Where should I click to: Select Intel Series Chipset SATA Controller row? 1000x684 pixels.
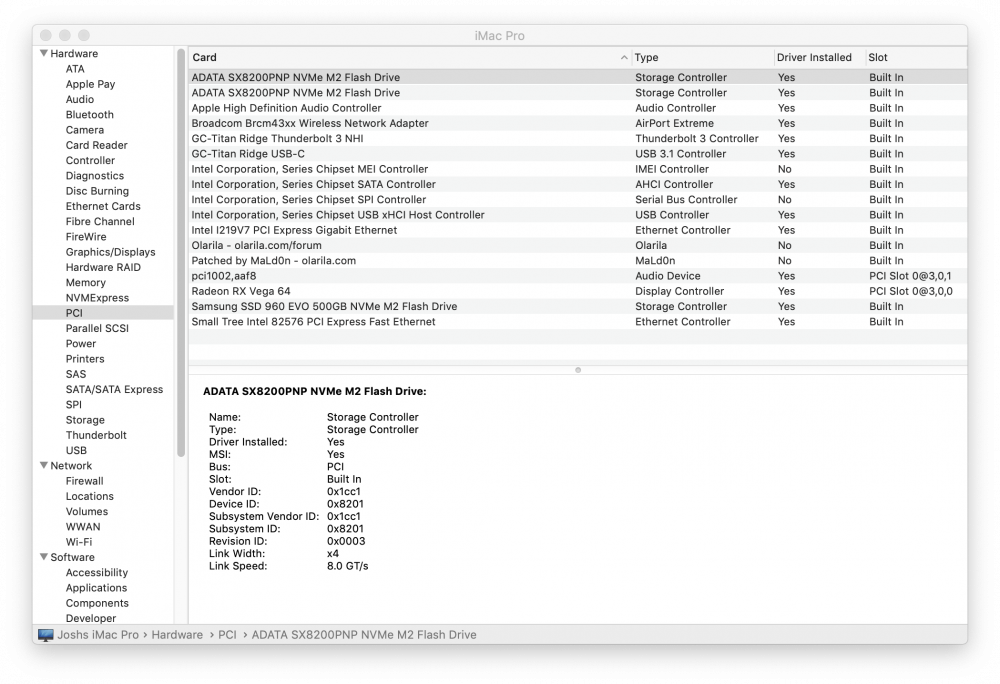tap(578, 184)
